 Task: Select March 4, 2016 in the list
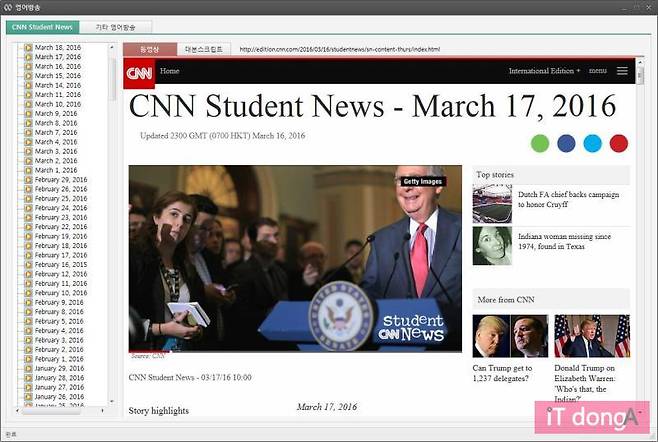(x=56, y=142)
